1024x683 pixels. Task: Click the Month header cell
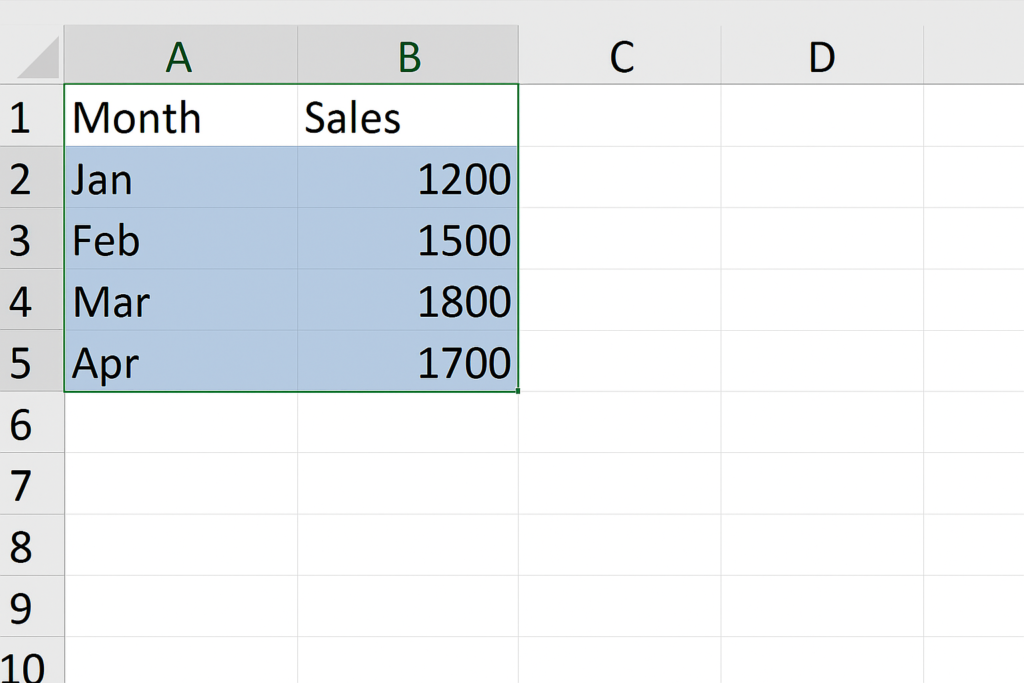[181, 116]
